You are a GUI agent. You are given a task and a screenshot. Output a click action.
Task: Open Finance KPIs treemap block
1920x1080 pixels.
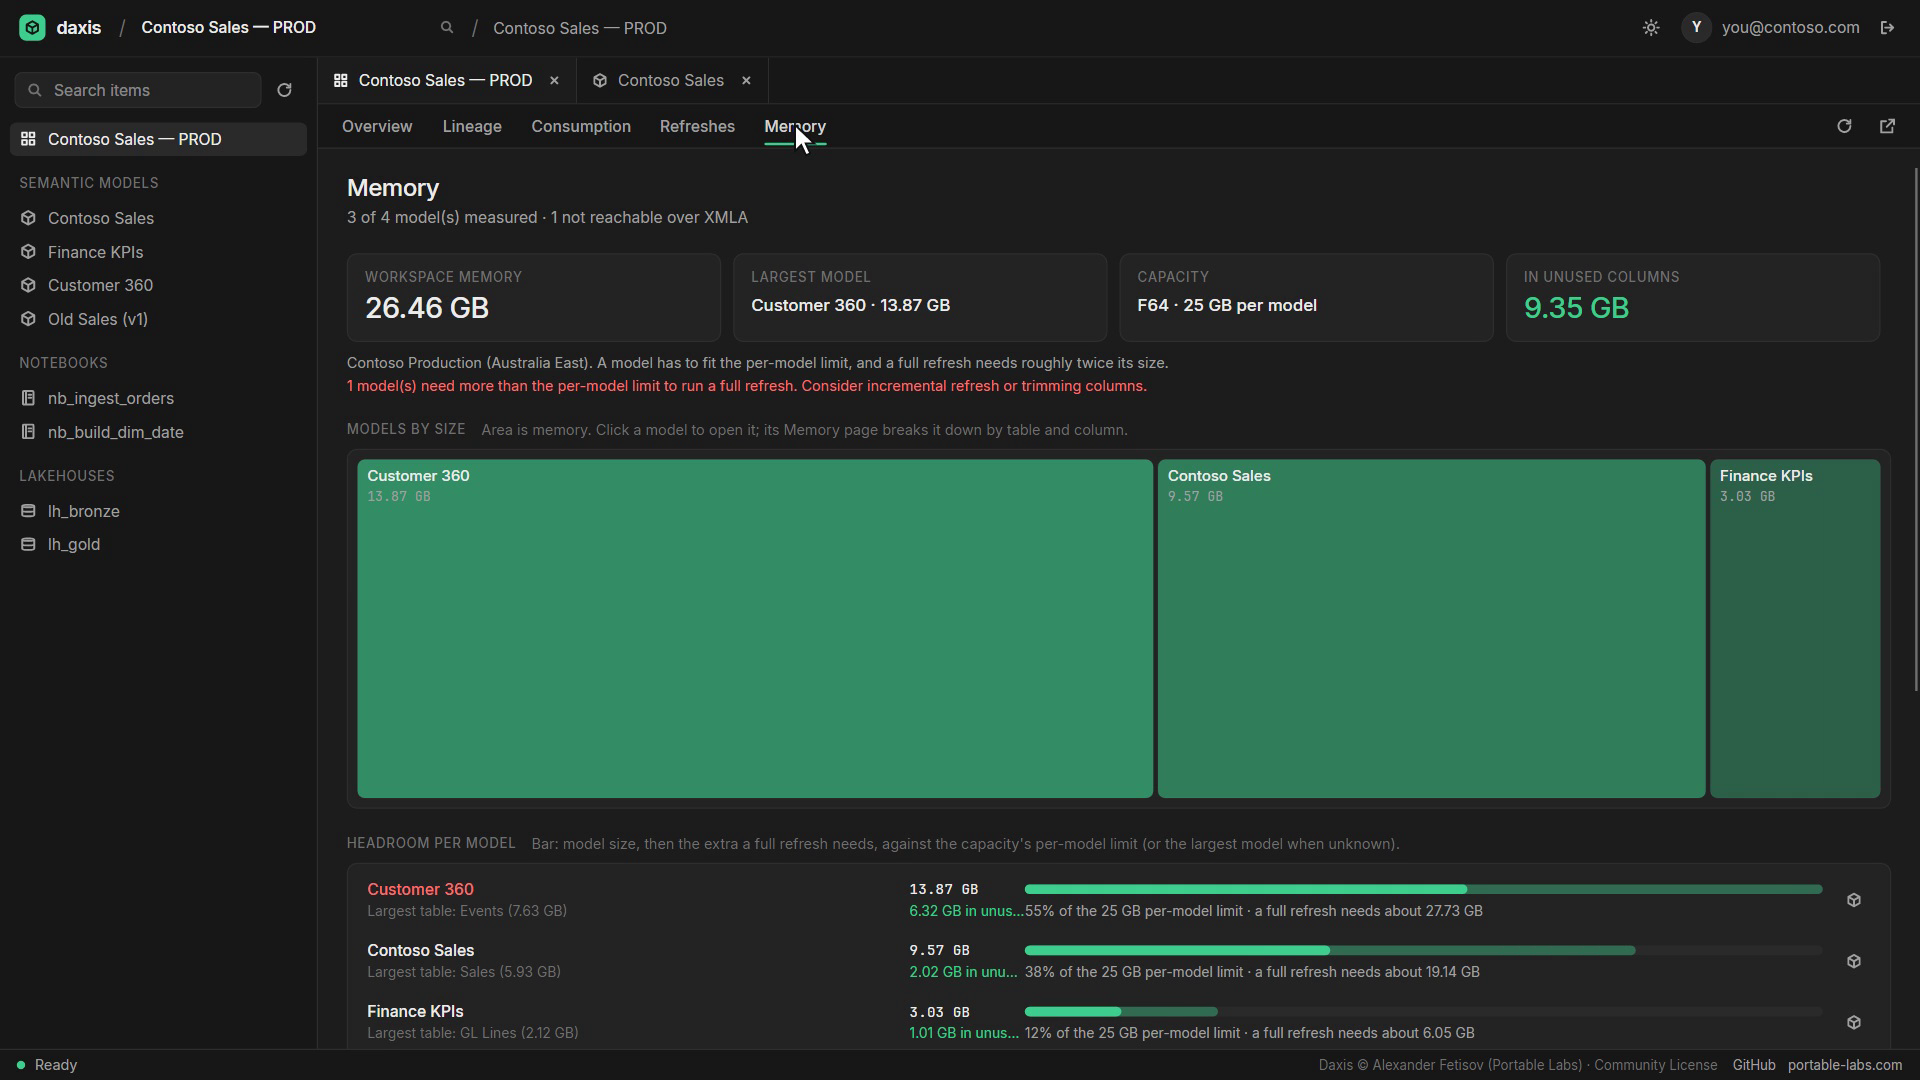pyautogui.click(x=1795, y=628)
